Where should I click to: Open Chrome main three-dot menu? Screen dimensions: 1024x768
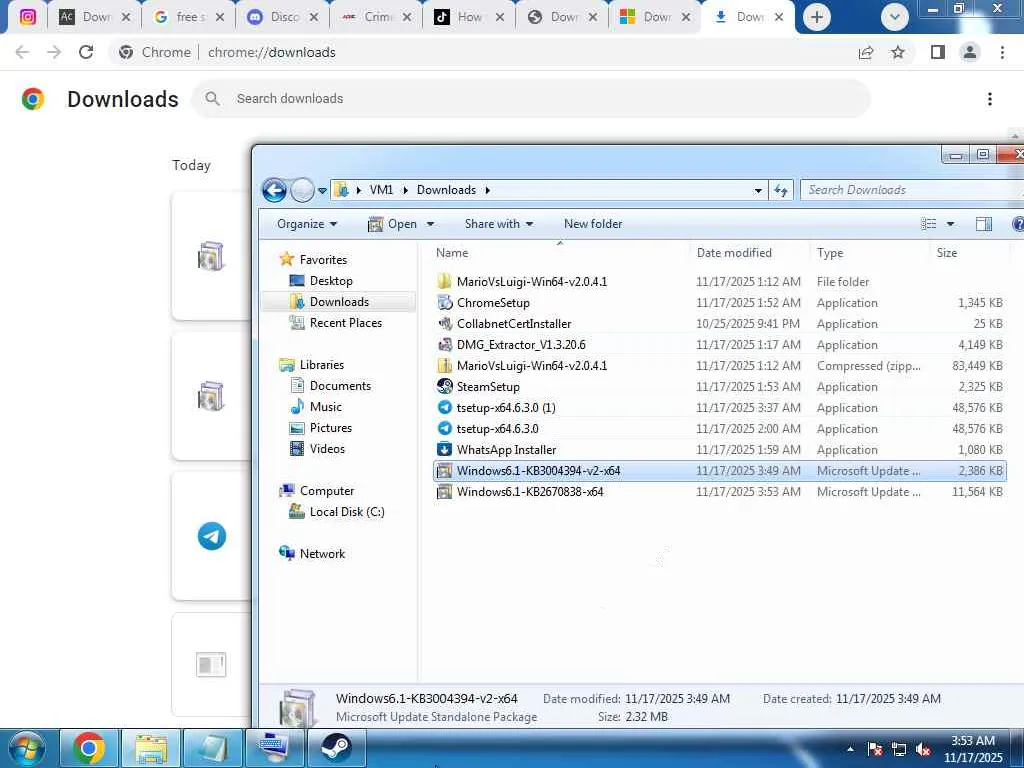coord(1002,52)
